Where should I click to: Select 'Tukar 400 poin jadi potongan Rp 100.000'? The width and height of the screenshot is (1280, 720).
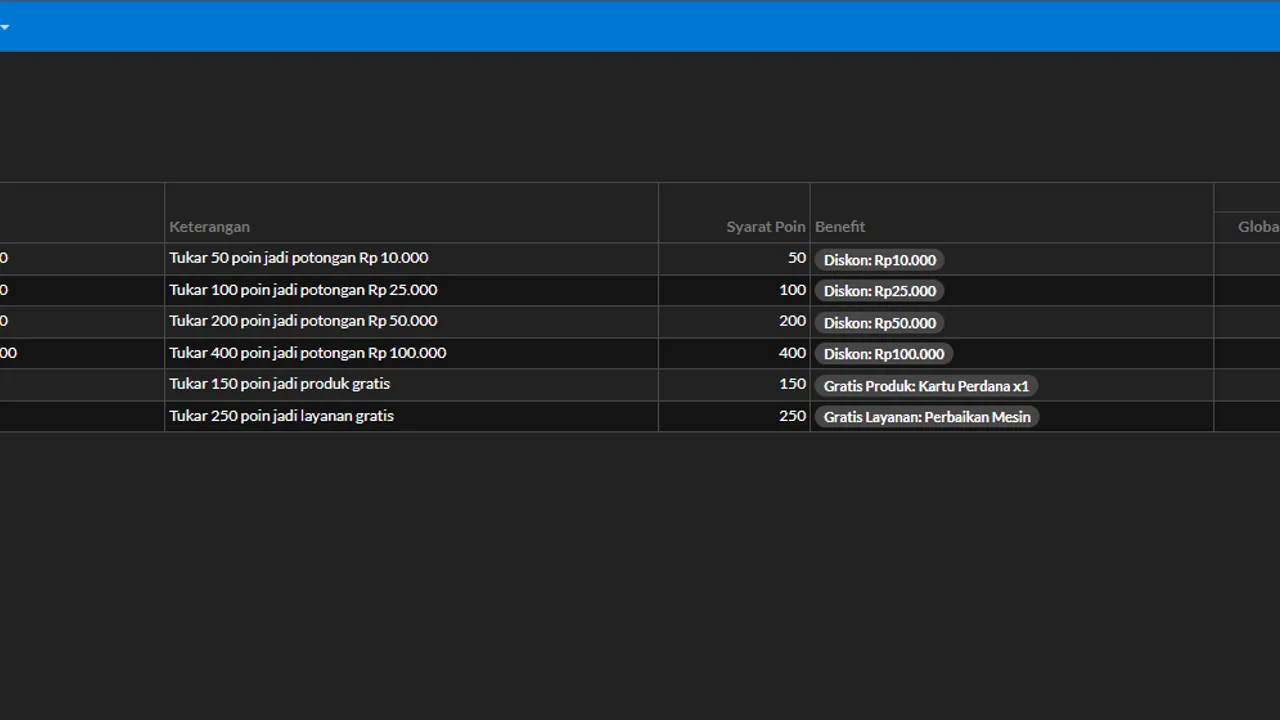[308, 353]
